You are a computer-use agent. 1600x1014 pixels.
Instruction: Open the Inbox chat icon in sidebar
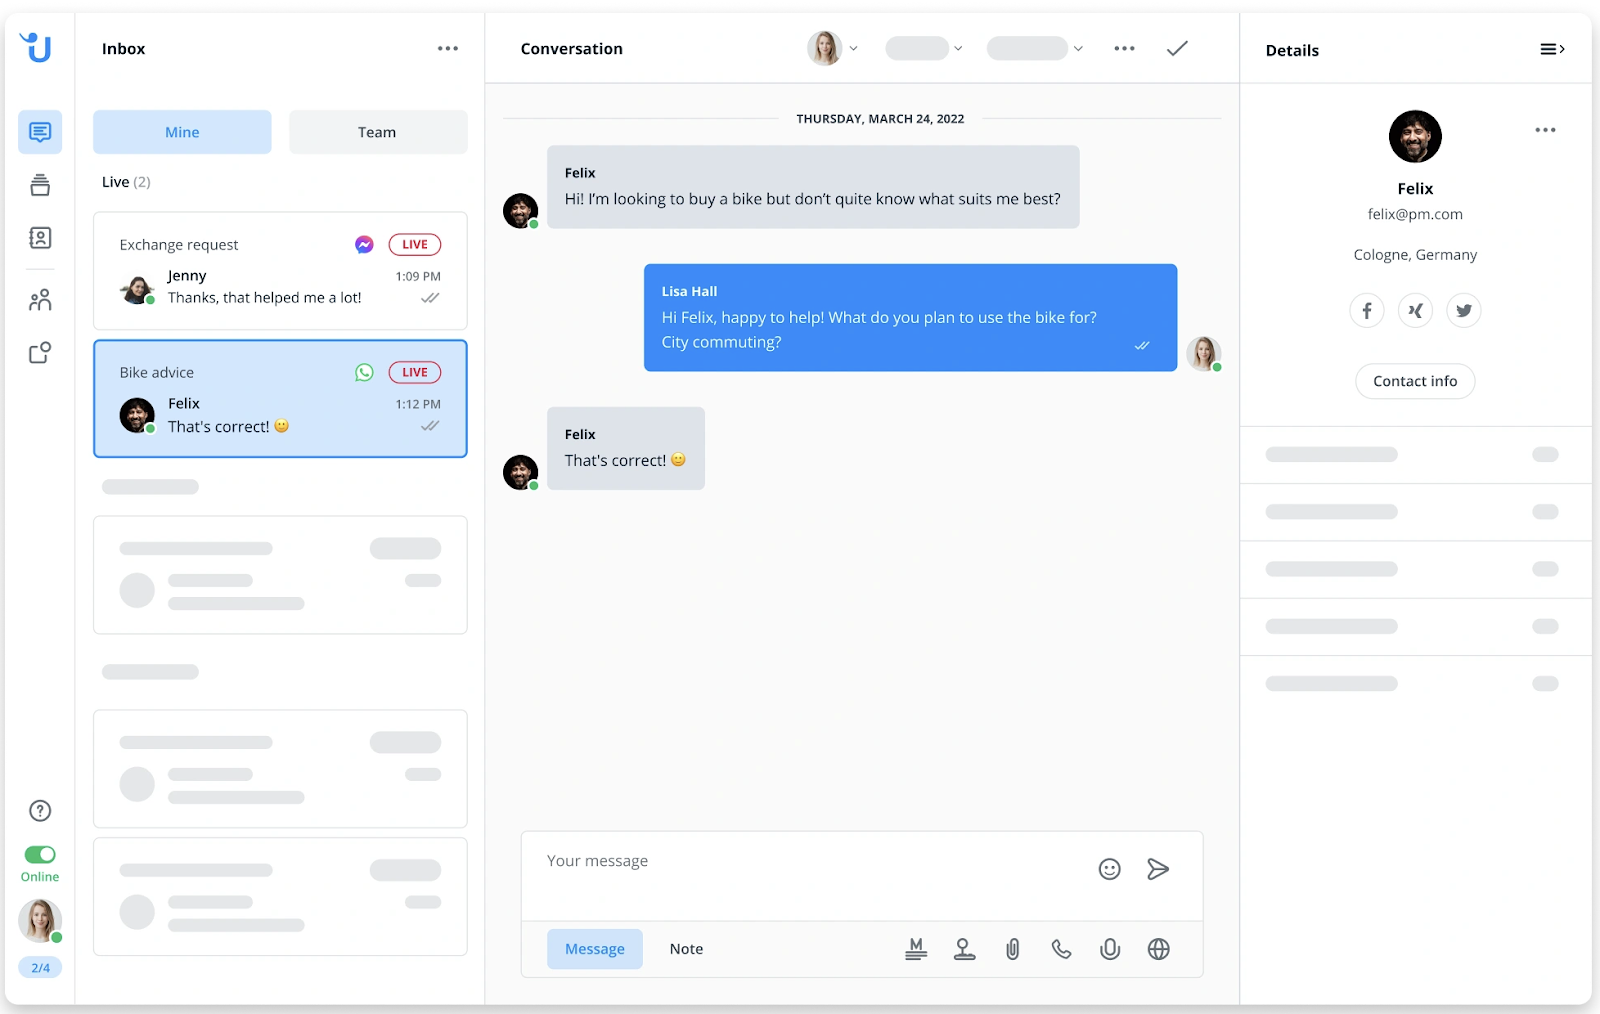click(x=40, y=132)
